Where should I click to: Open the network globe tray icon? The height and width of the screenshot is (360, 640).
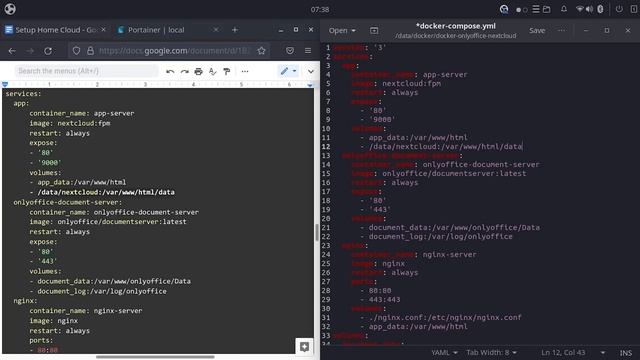[504, 9]
